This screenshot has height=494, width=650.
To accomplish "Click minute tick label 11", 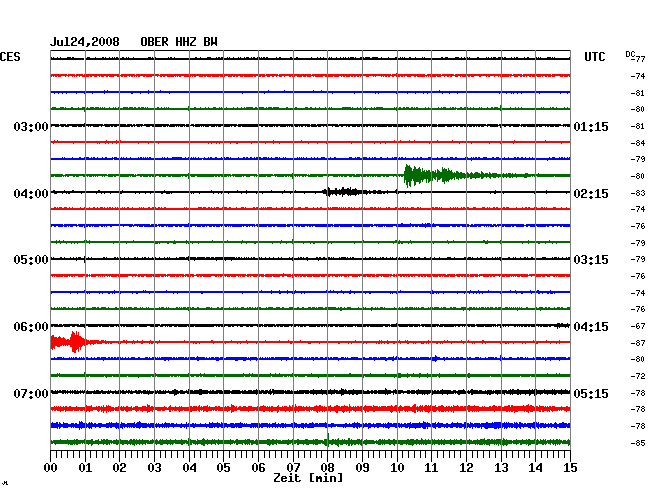I will point(431,467).
